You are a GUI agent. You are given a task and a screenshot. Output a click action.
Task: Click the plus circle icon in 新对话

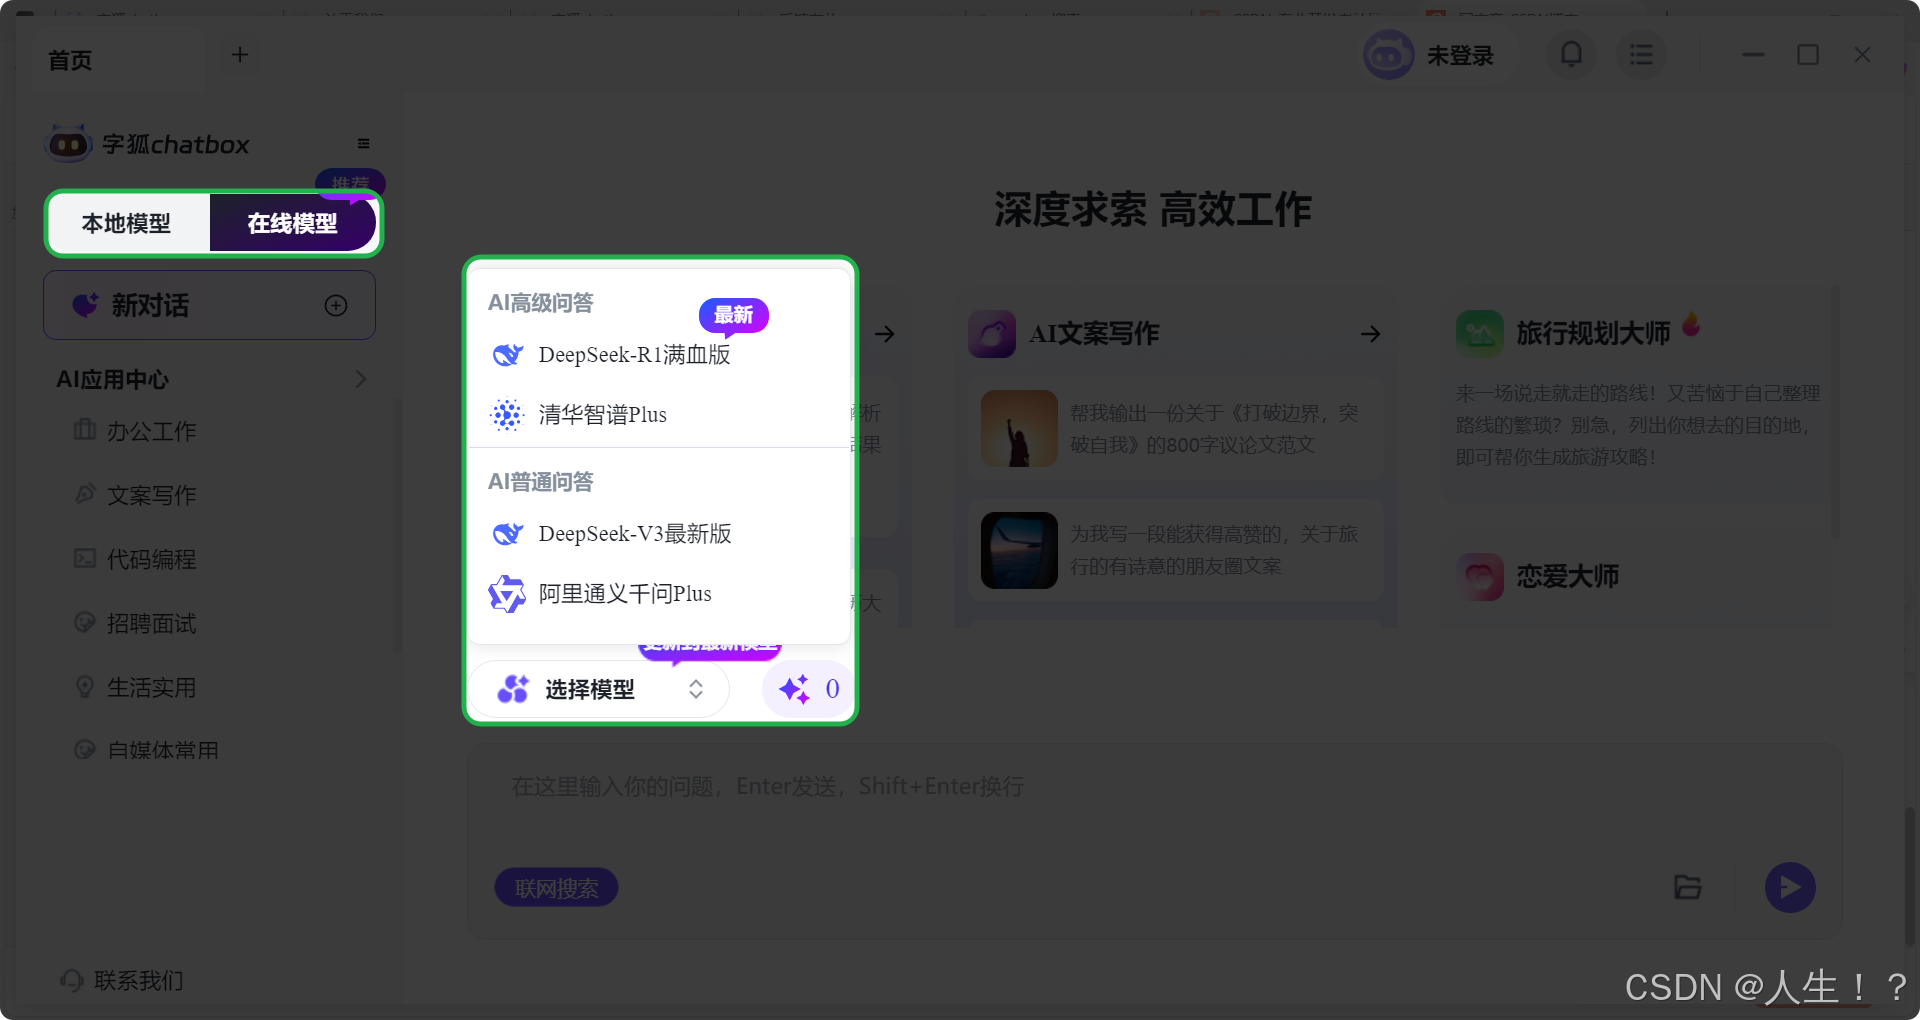click(x=336, y=305)
